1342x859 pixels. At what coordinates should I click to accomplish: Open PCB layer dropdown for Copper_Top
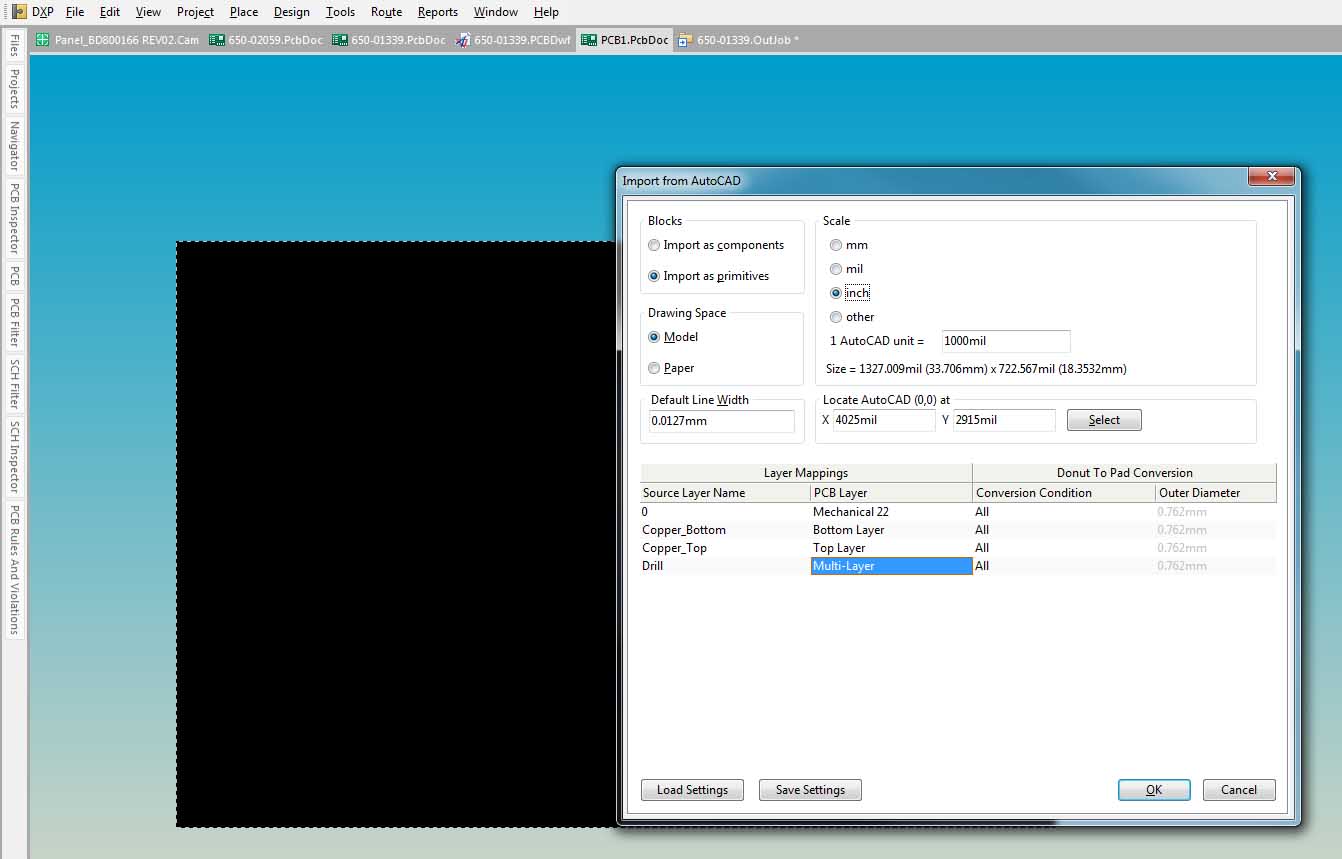tap(891, 548)
